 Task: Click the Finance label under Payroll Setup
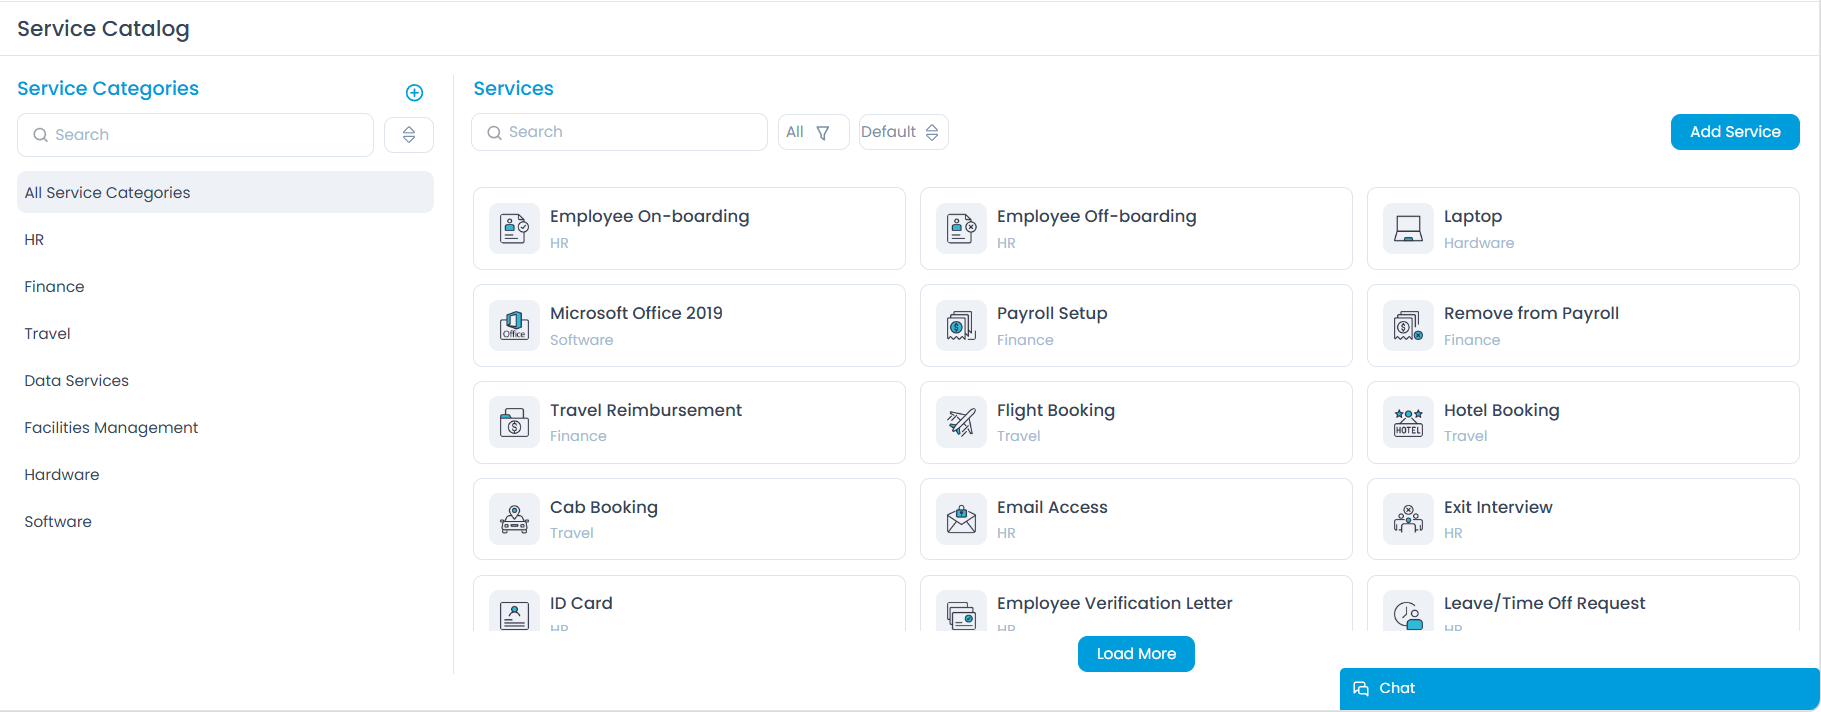tap(1025, 340)
